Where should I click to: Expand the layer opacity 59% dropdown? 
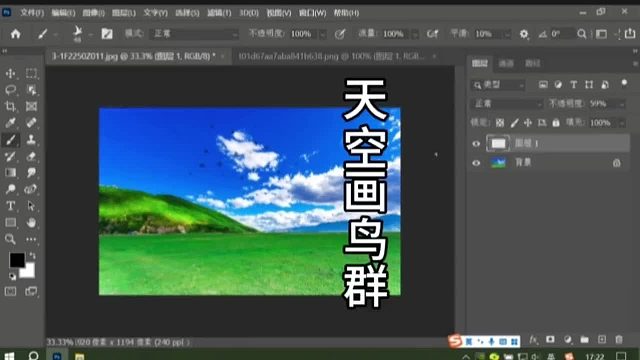point(621,104)
